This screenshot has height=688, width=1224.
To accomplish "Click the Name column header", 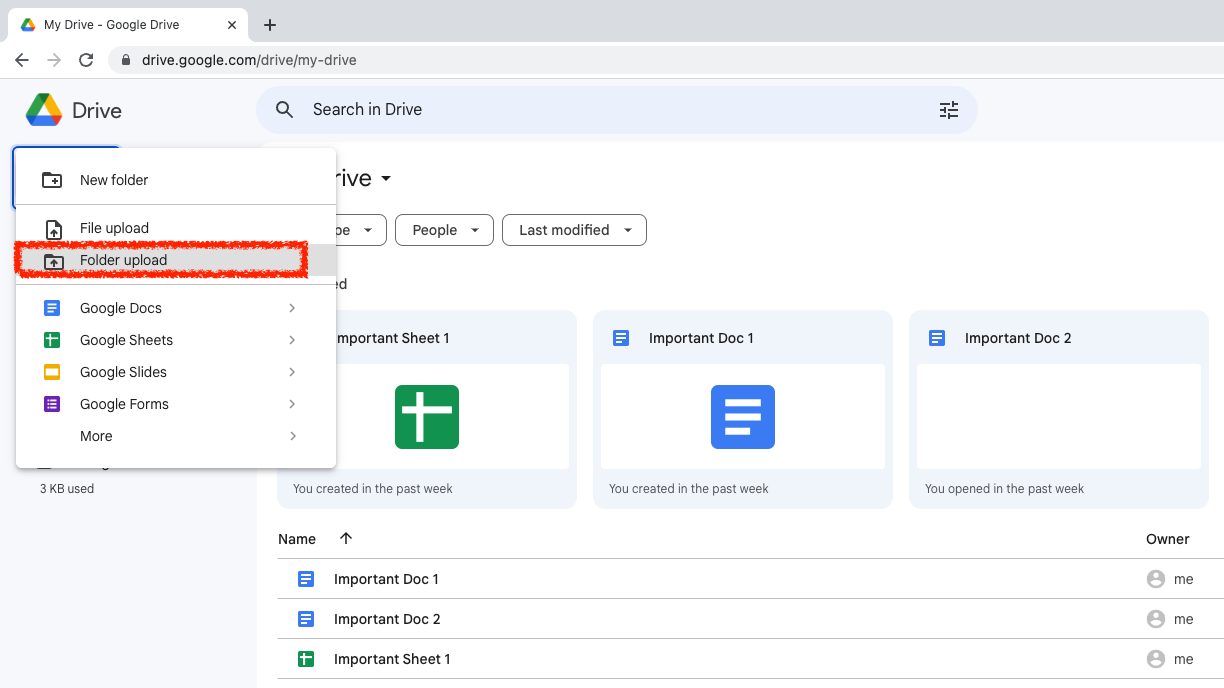I will pos(297,539).
